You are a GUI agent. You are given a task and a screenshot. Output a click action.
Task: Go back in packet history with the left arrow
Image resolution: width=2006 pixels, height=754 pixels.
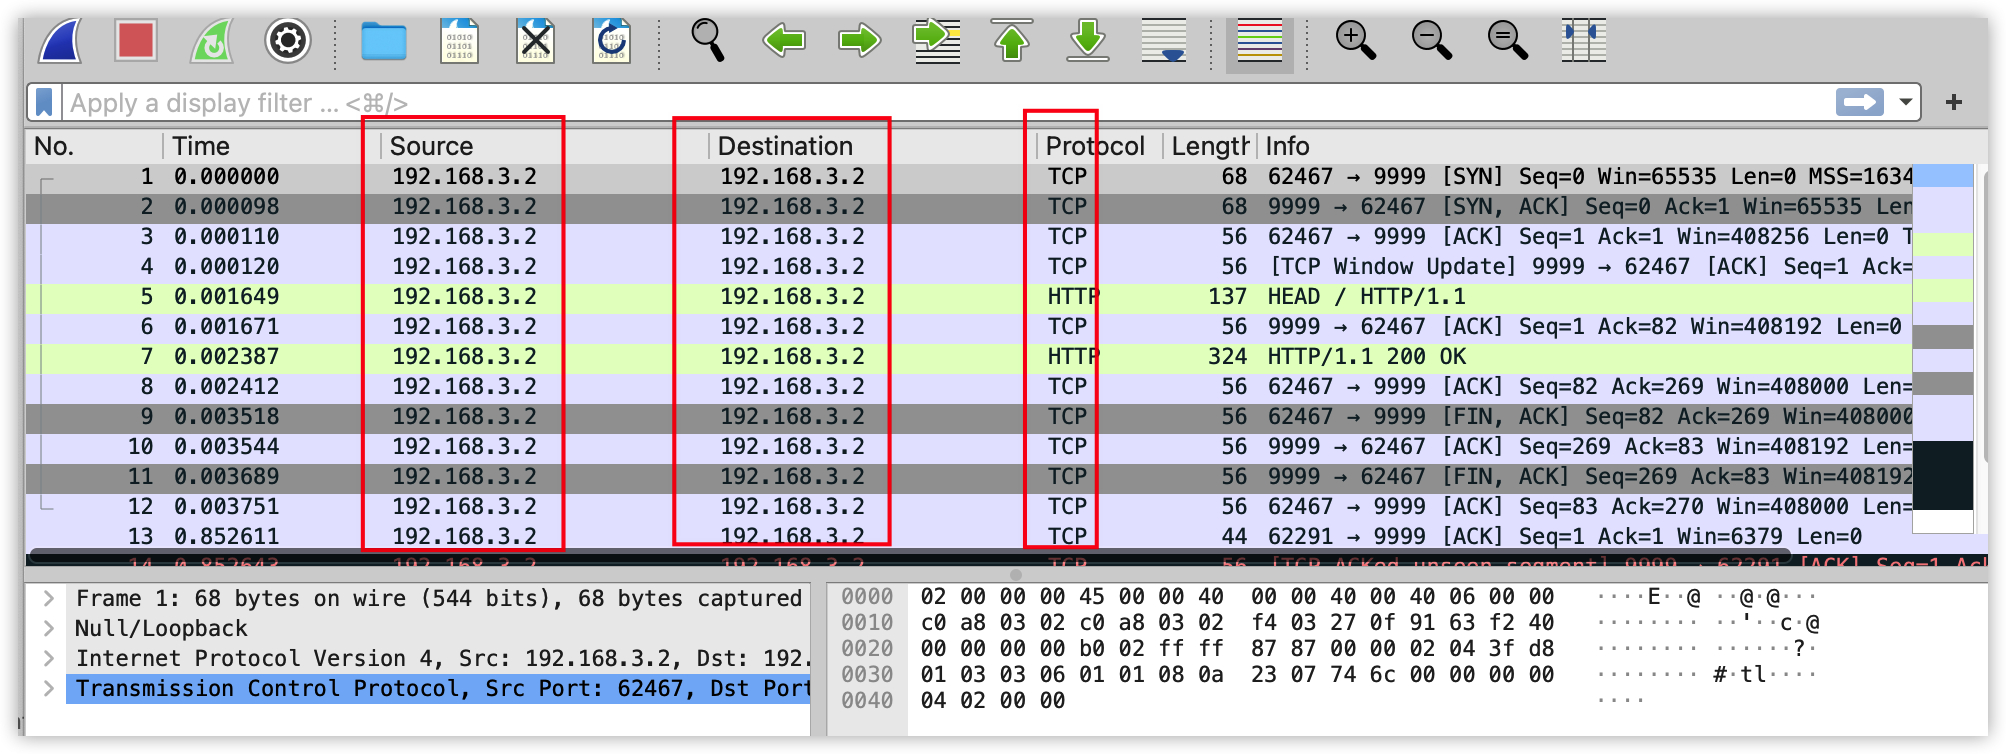click(x=783, y=41)
